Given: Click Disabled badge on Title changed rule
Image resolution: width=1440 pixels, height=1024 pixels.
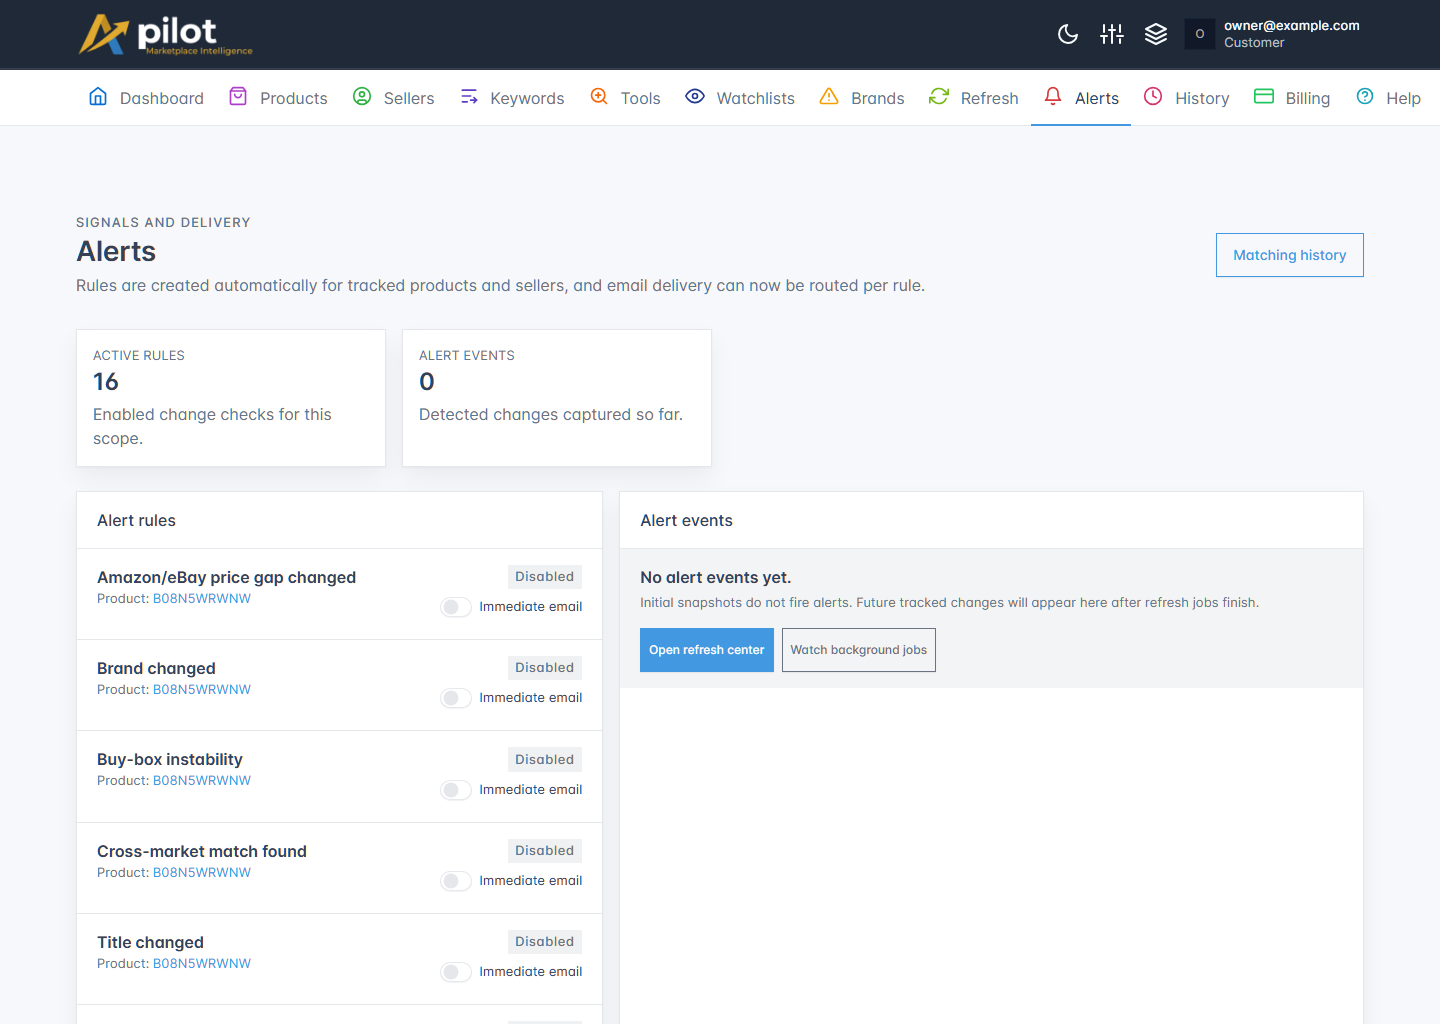Looking at the screenshot, I should point(544,942).
